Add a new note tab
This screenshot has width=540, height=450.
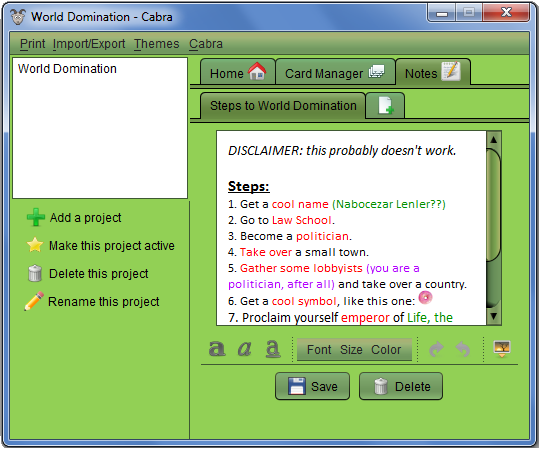pyautogui.click(x=385, y=105)
